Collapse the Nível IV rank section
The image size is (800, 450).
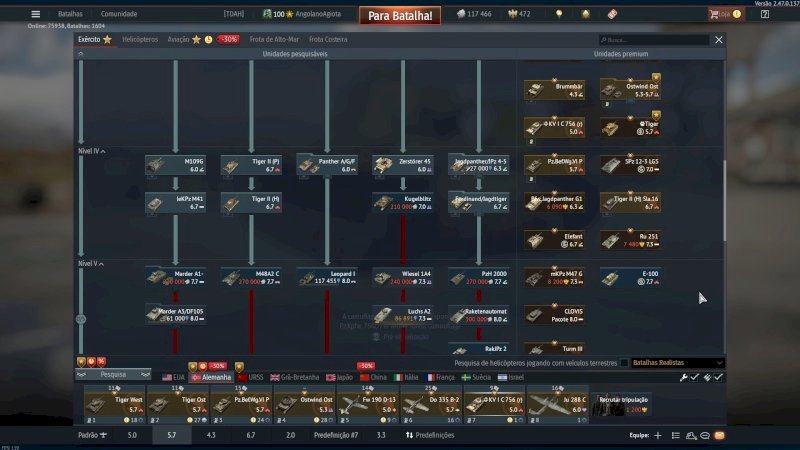coord(92,152)
